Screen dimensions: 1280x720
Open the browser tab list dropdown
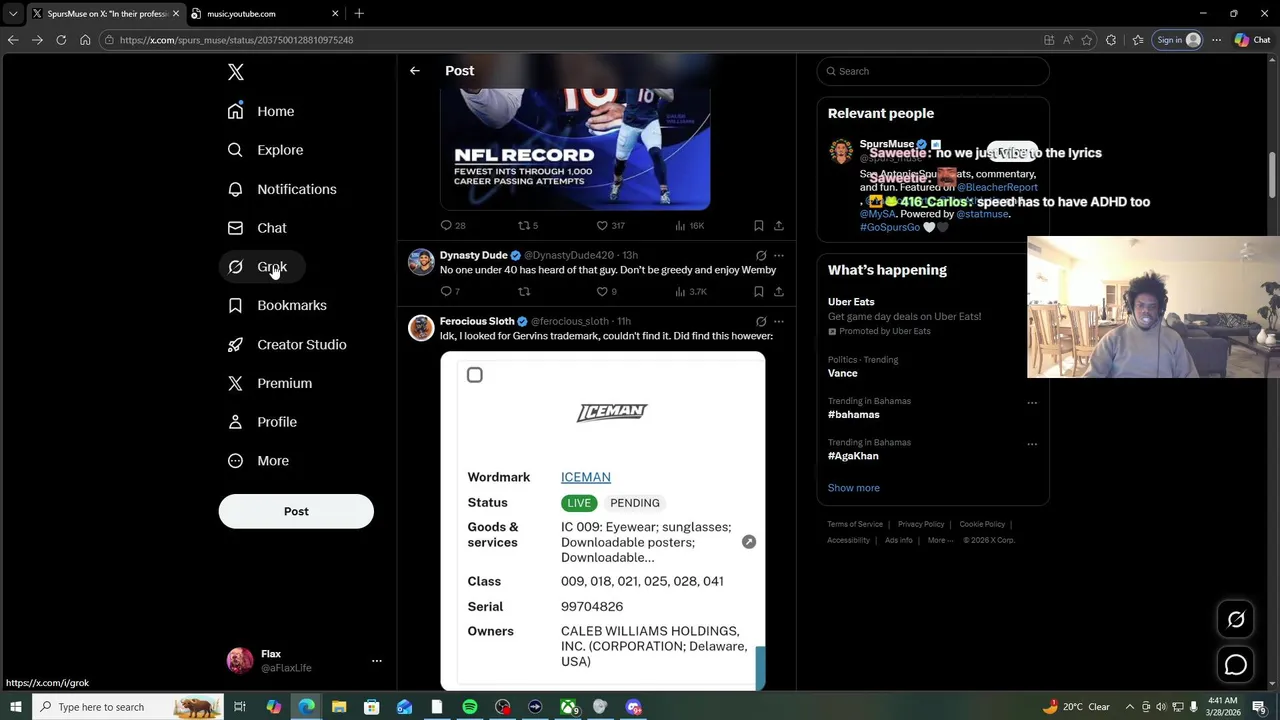click(13, 14)
